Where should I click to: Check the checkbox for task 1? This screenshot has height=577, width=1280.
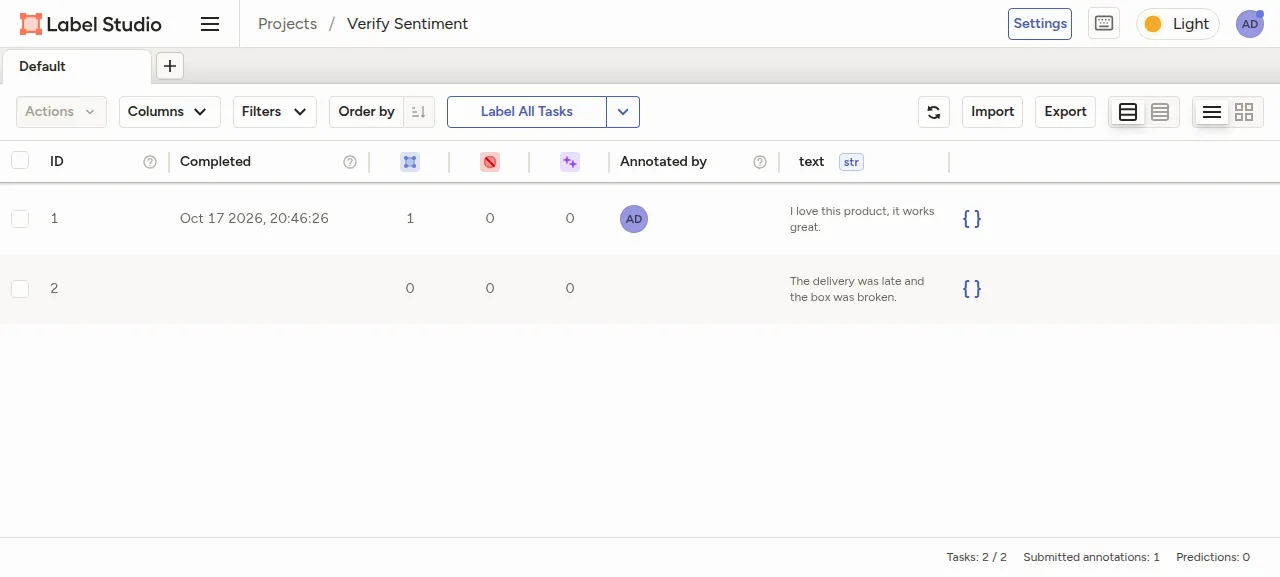[20, 218]
